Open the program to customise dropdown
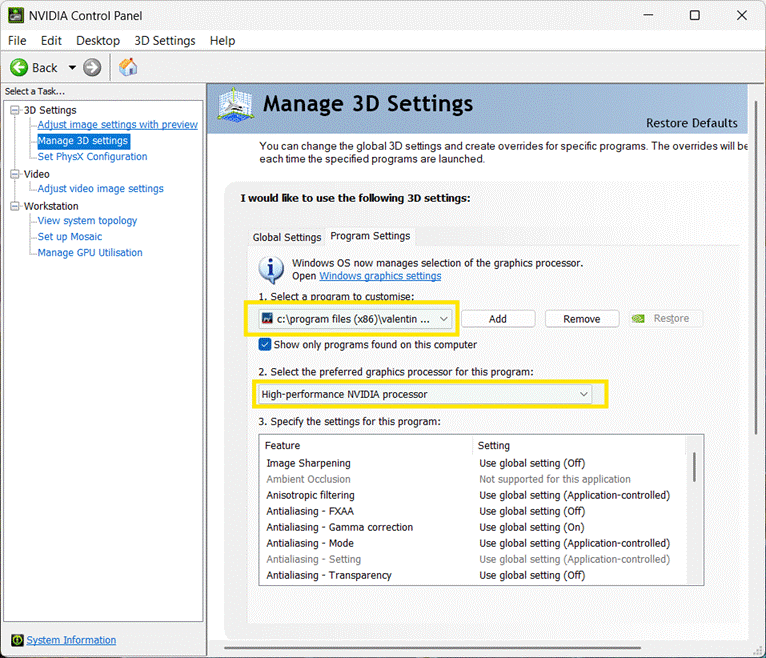Image resolution: width=766 pixels, height=658 pixels. tap(444, 318)
